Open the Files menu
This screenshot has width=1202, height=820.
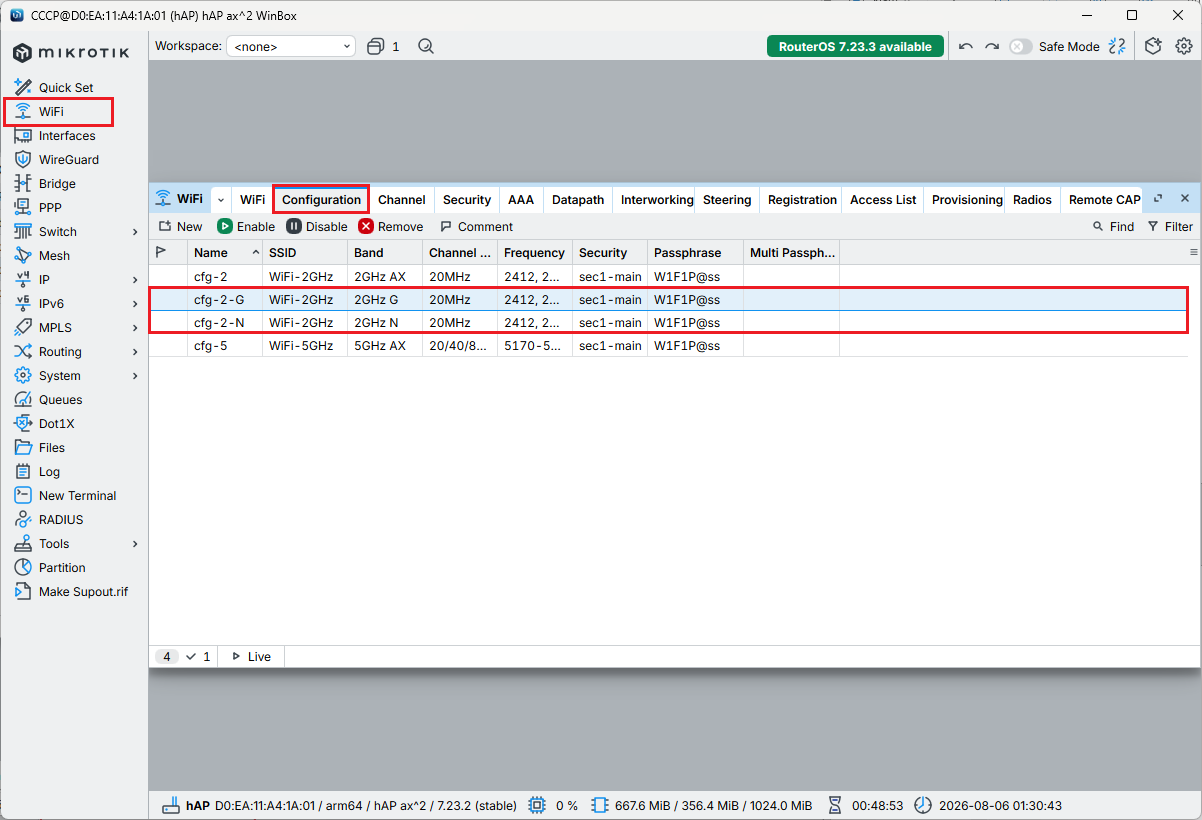point(52,448)
